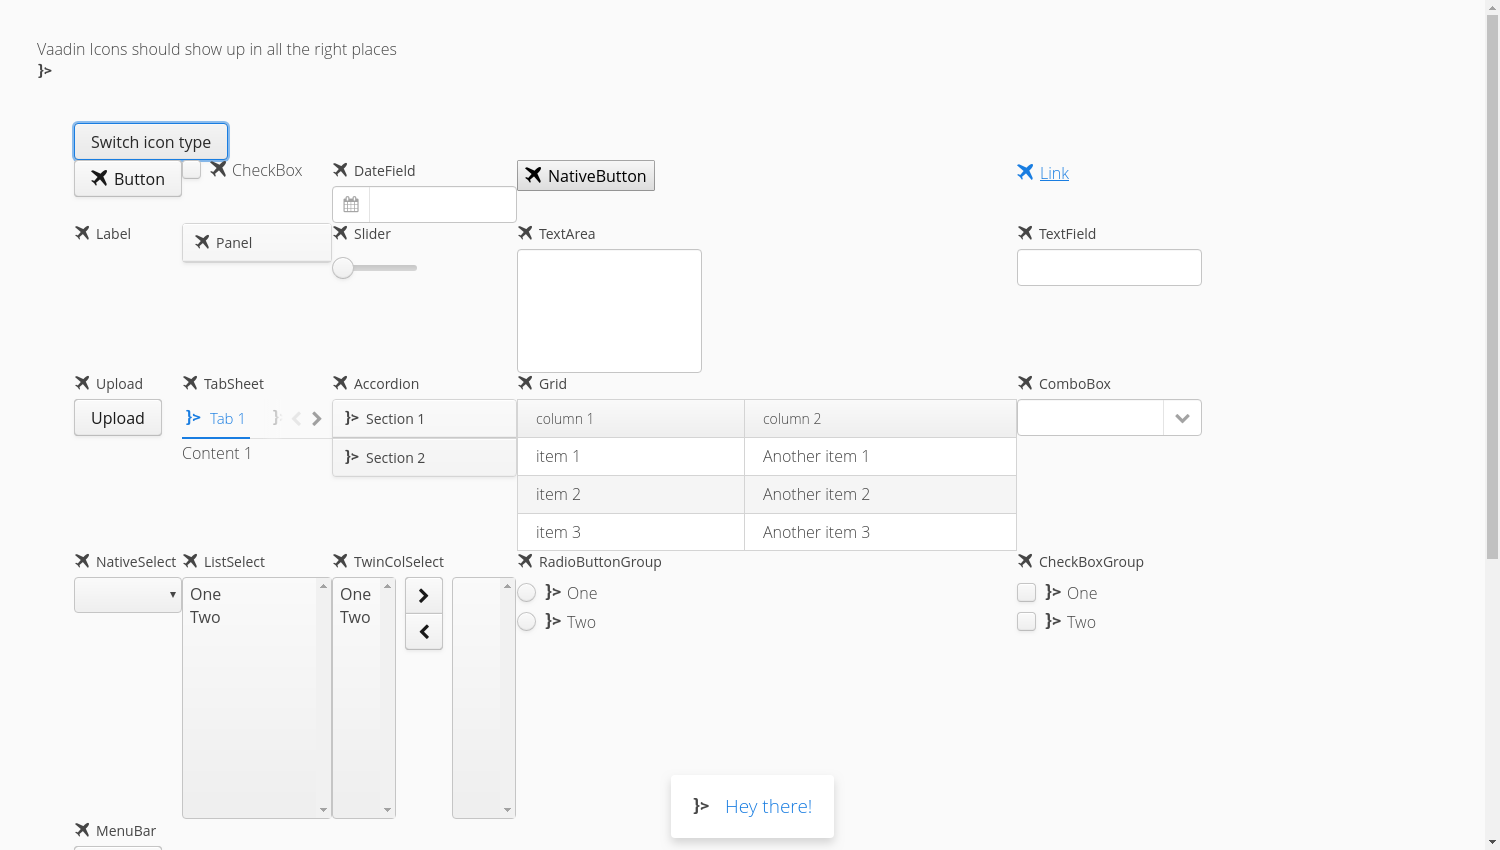This screenshot has height=850, width=1500.
Task: Click the airplane icon before TabSheet caption
Action: pyautogui.click(x=190, y=383)
